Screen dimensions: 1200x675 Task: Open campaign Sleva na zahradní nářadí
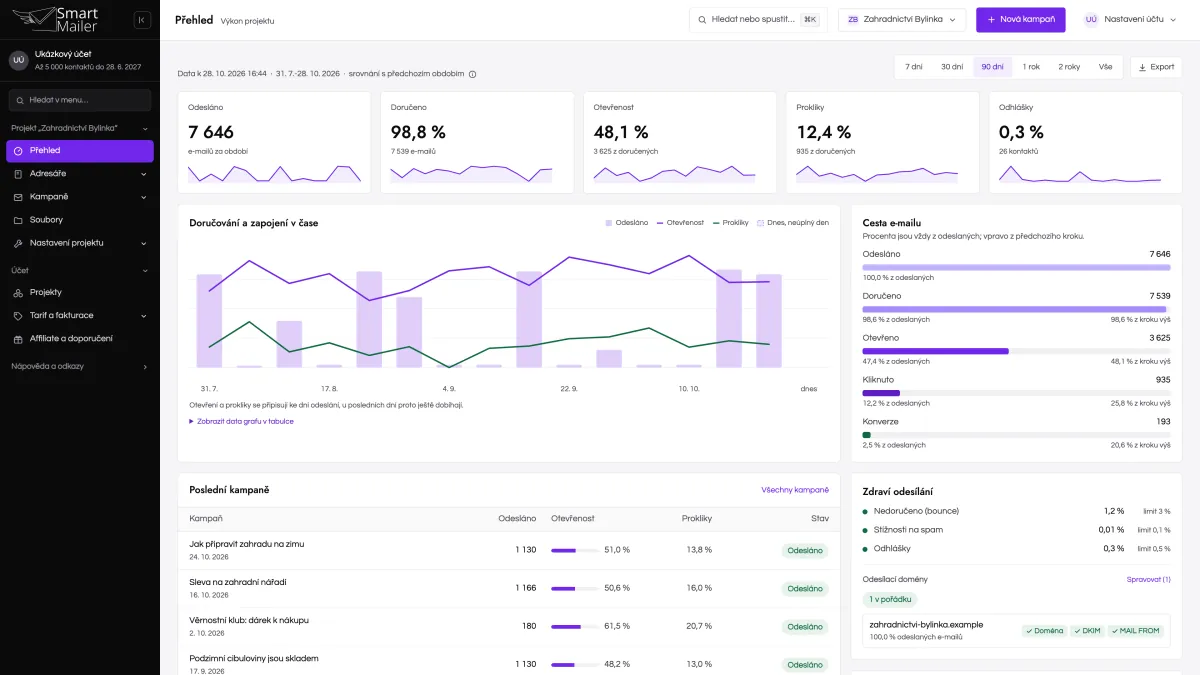click(x=238, y=582)
